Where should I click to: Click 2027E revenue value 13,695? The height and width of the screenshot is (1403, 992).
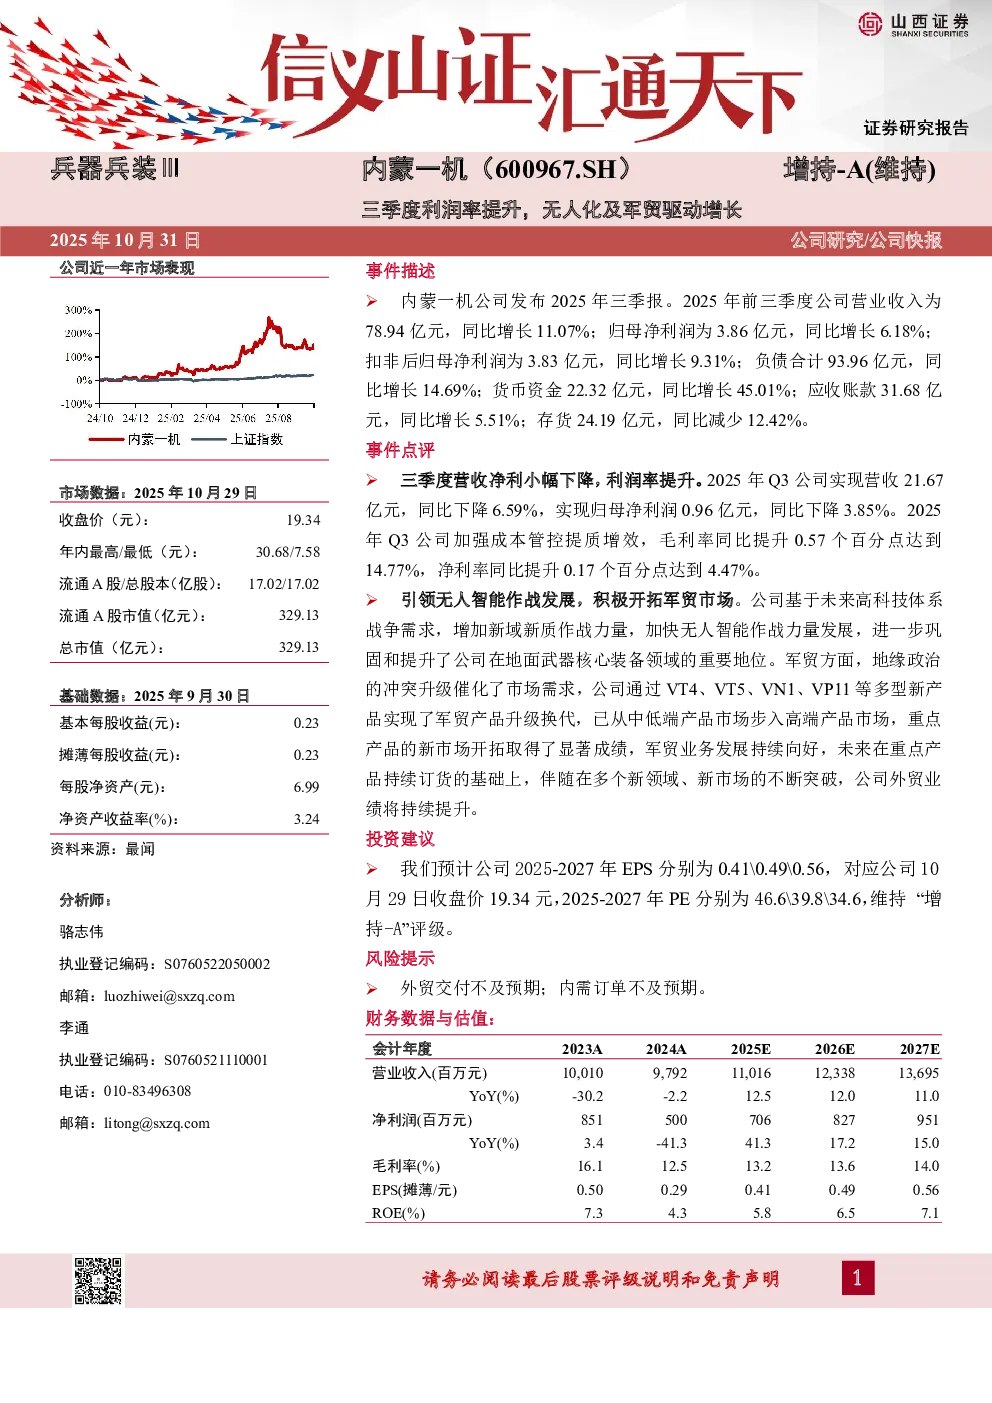(x=919, y=1073)
